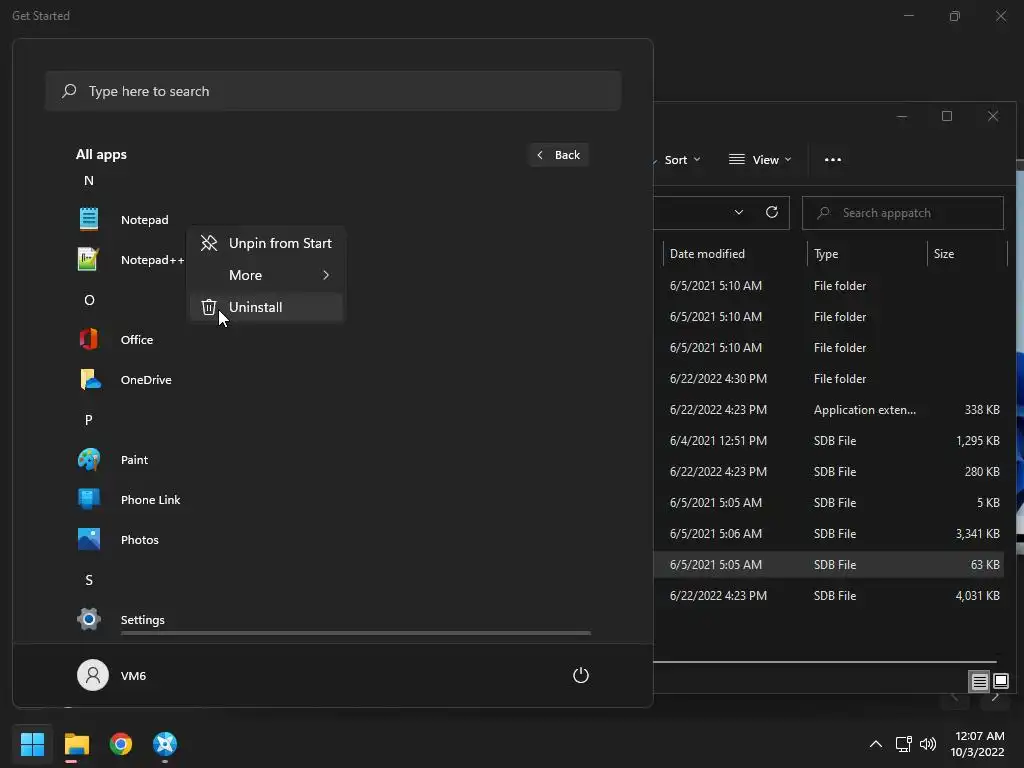Viewport: 1024px width, 768px height.
Task: Open File Explorer from the taskbar
Action: point(76,744)
